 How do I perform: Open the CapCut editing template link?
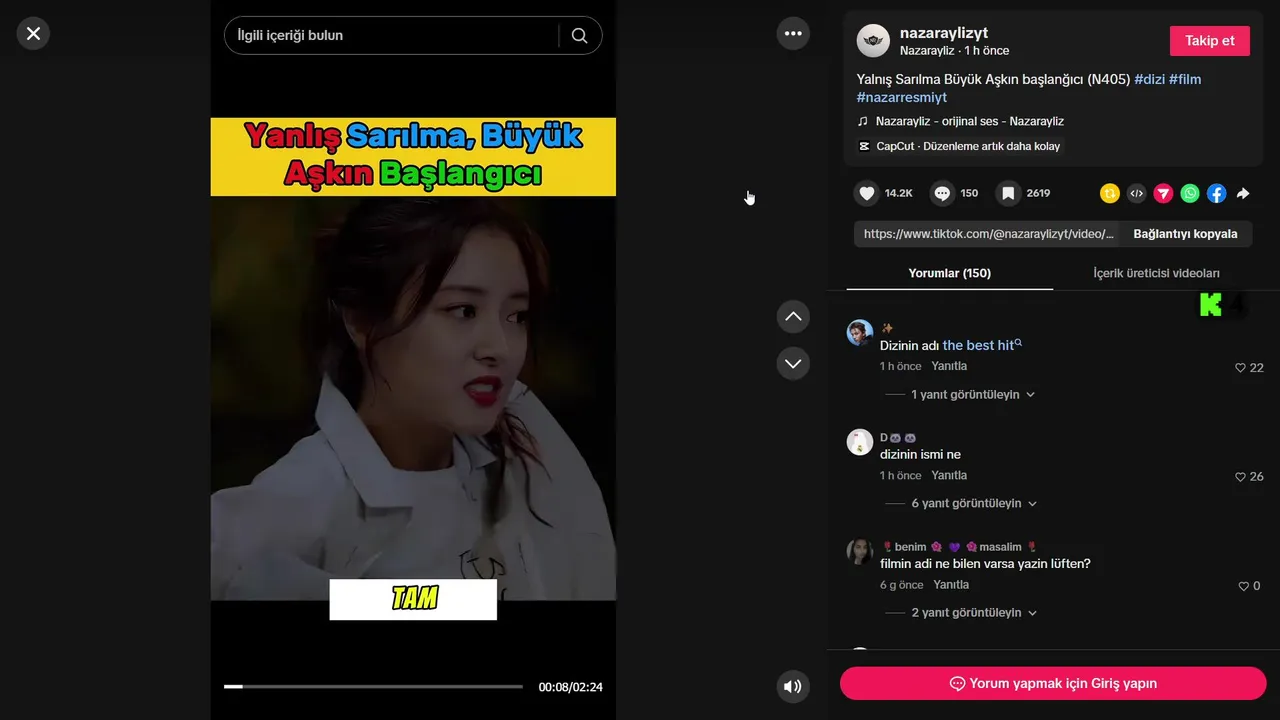[959, 146]
